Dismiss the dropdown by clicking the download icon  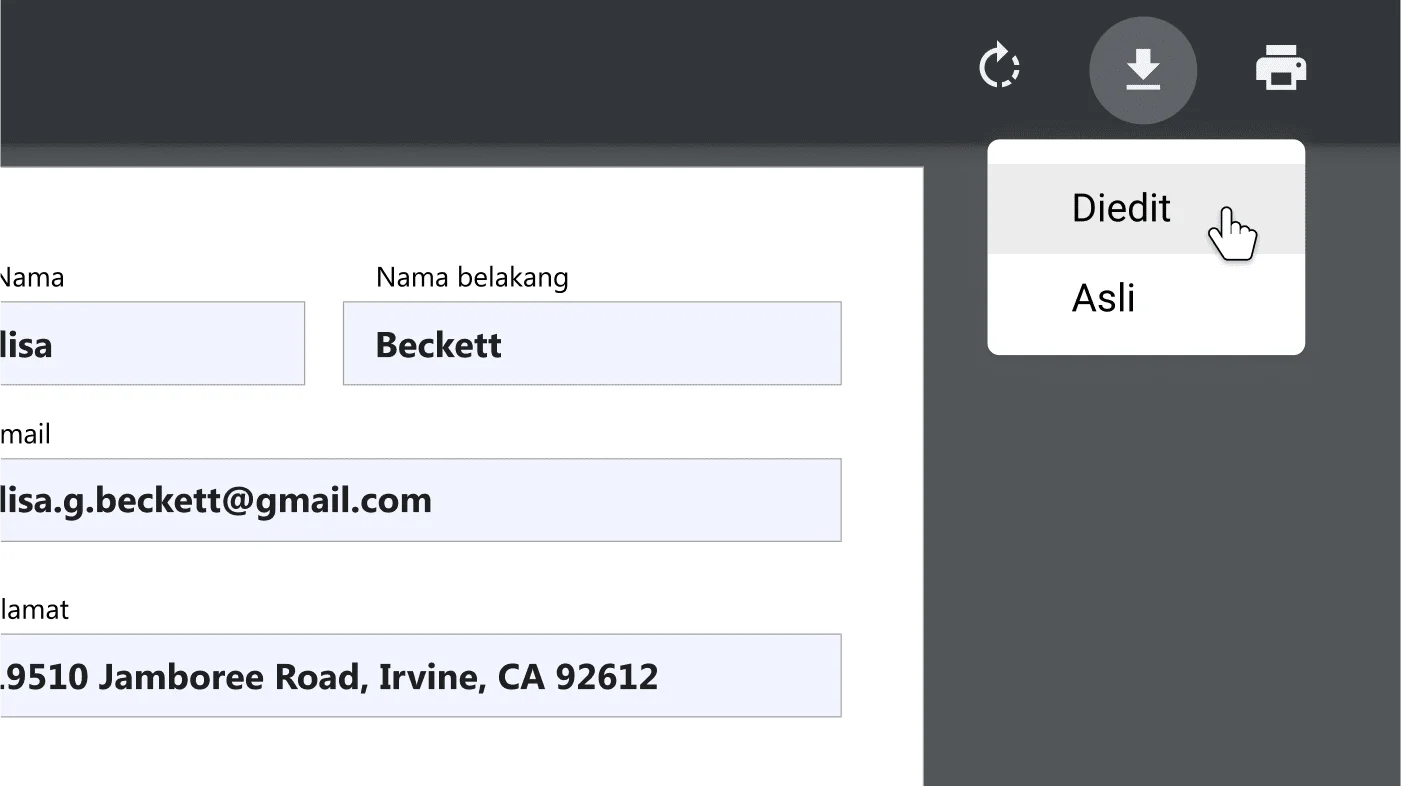coord(1142,67)
